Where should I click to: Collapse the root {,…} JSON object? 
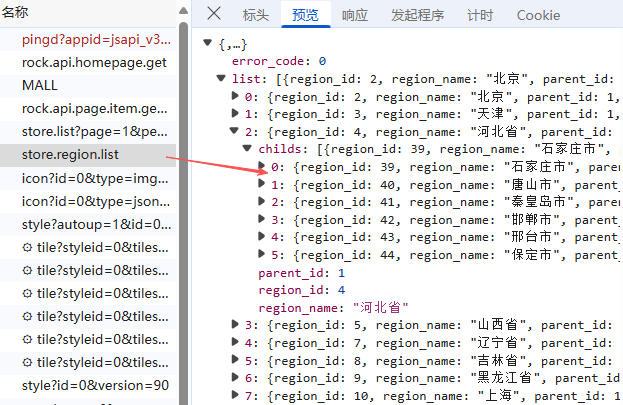click(207, 43)
